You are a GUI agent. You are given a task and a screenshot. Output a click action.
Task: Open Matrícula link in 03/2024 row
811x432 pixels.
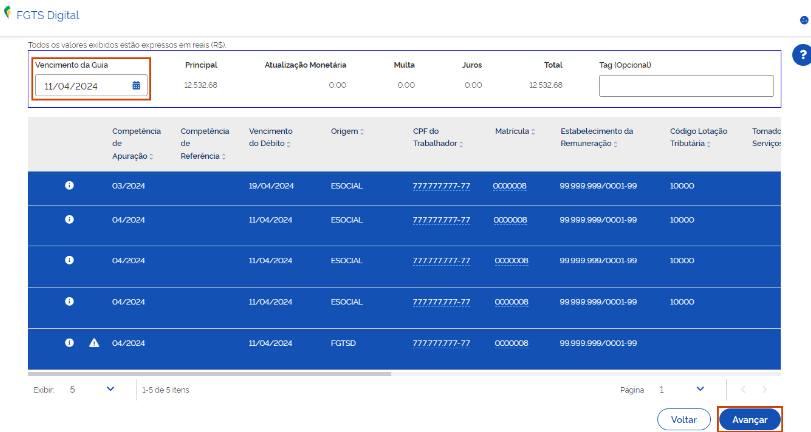coord(509,186)
